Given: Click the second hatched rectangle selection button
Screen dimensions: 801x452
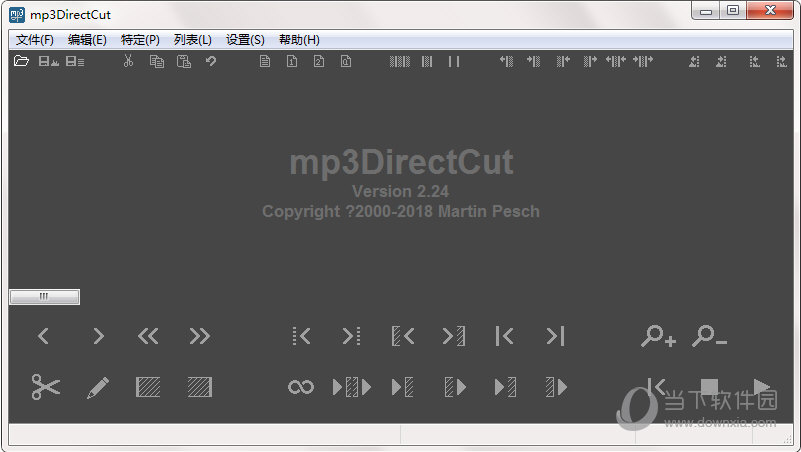Looking at the screenshot, I should (x=199, y=387).
